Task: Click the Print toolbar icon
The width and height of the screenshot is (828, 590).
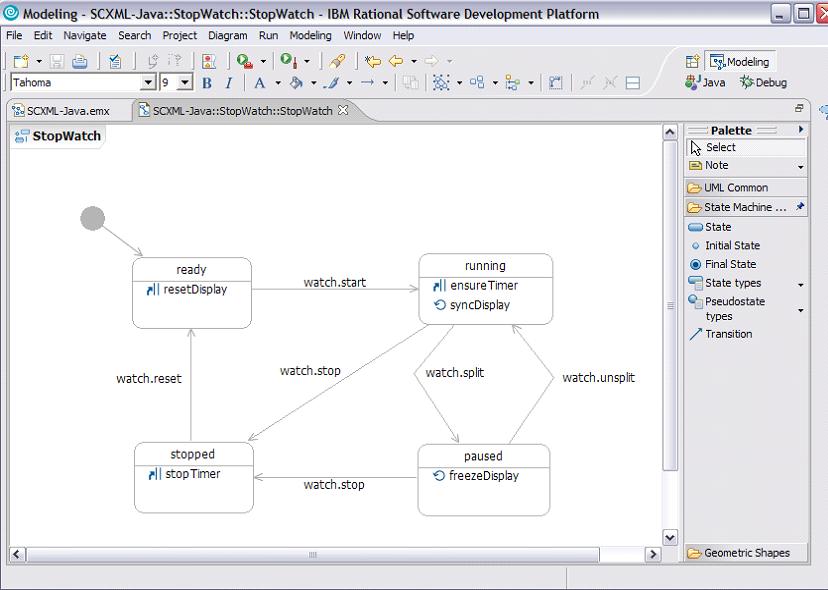Action: (x=79, y=61)
